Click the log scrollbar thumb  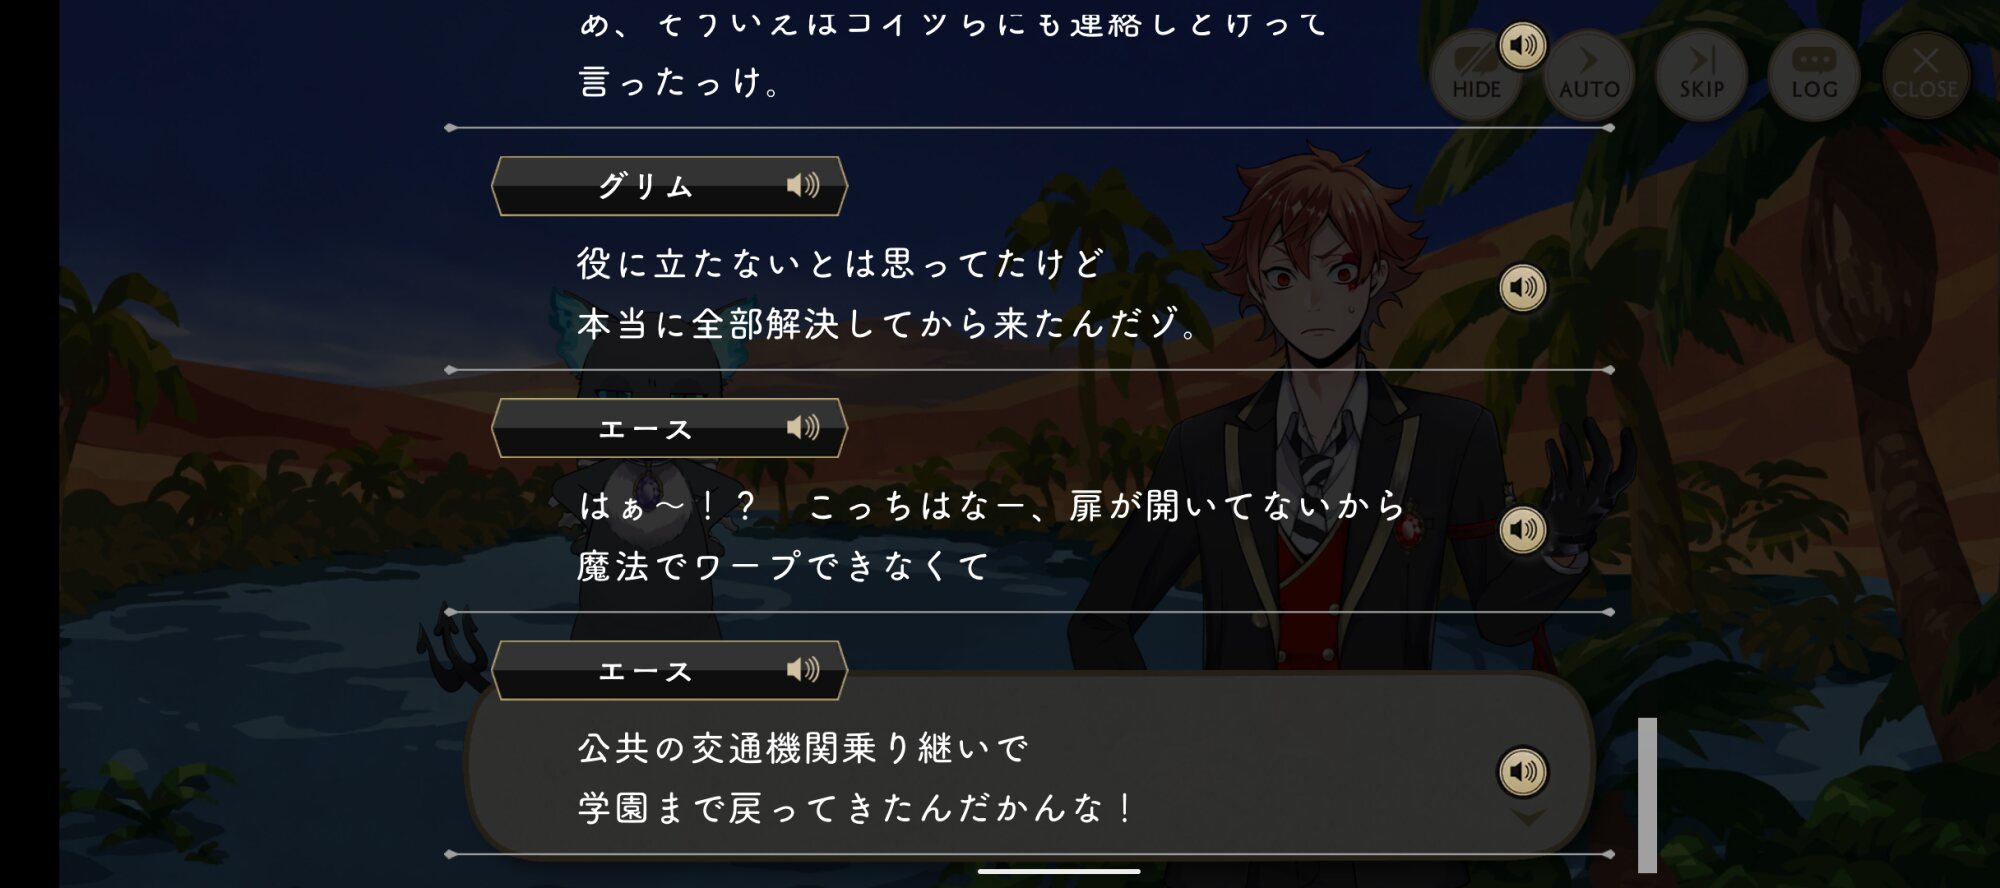point(1647,795)
